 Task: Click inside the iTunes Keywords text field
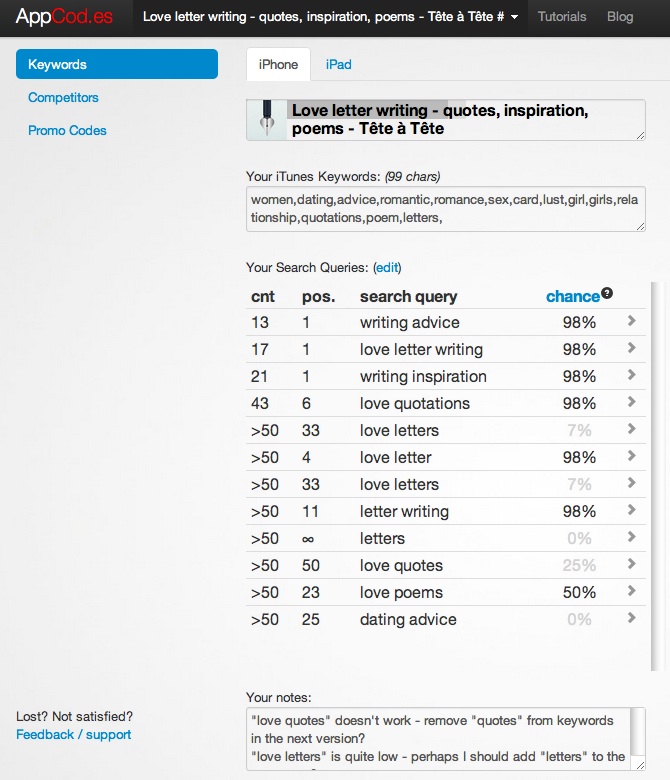(x=446, y=209)
